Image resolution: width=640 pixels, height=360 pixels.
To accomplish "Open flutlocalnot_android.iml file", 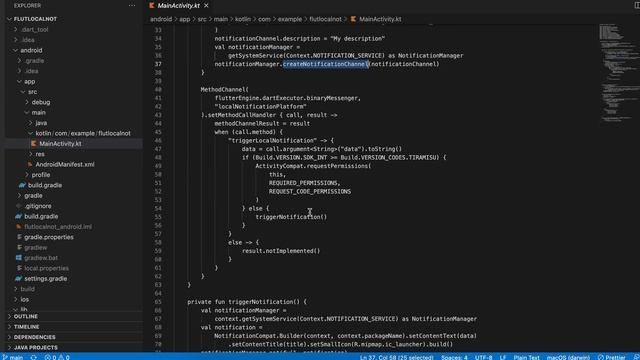I will tap(58, 227).
